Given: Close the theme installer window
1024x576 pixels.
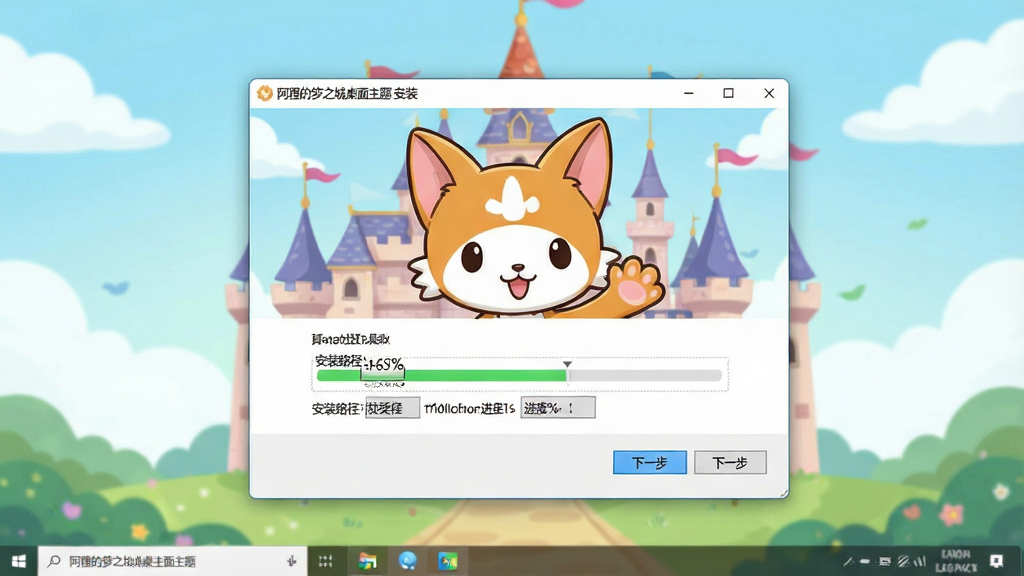Looking at the screenshot, I should [769, 93].
